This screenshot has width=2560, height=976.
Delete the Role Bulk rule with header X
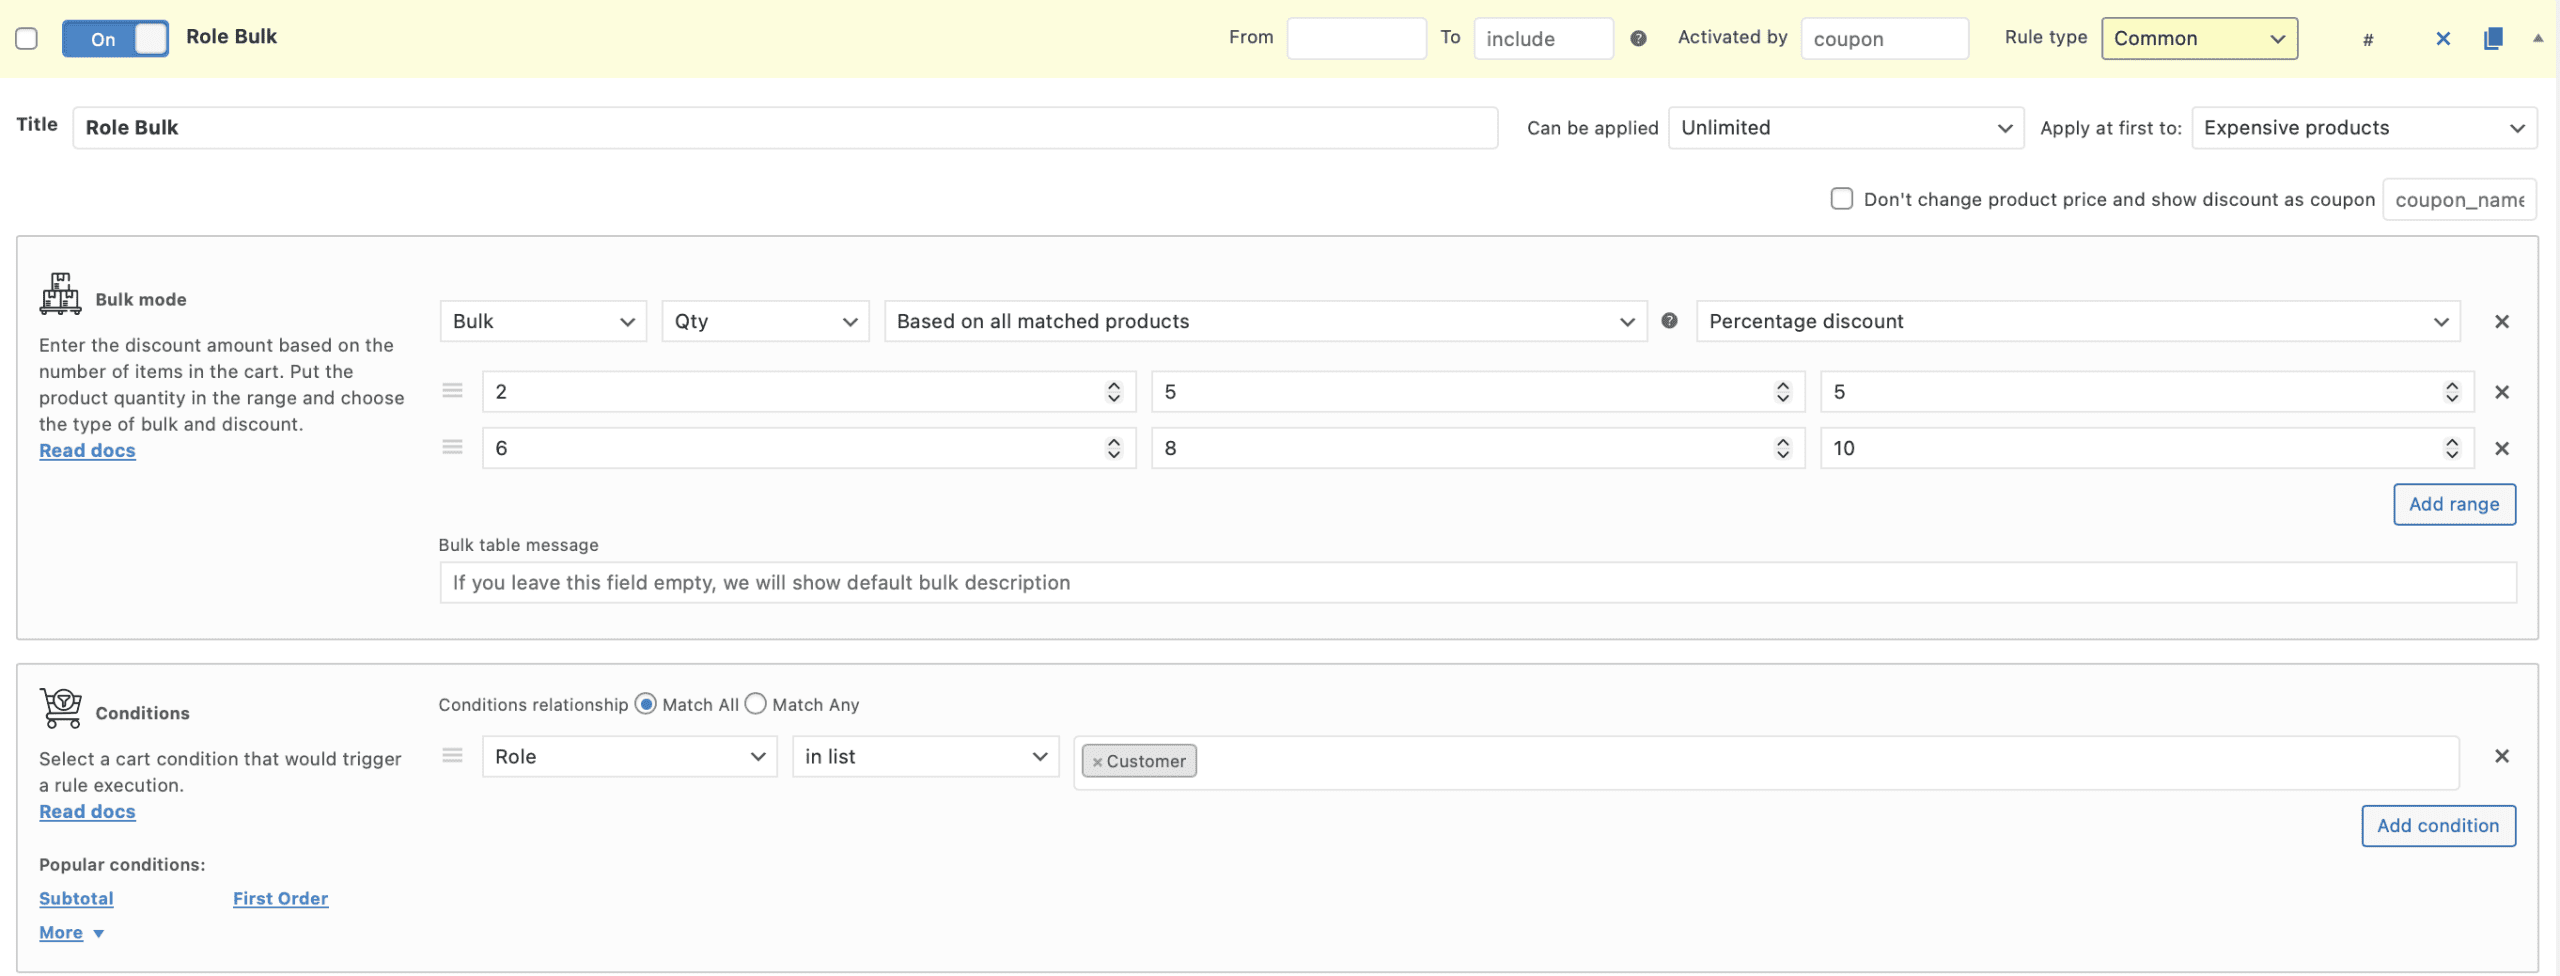point(2442,39)
